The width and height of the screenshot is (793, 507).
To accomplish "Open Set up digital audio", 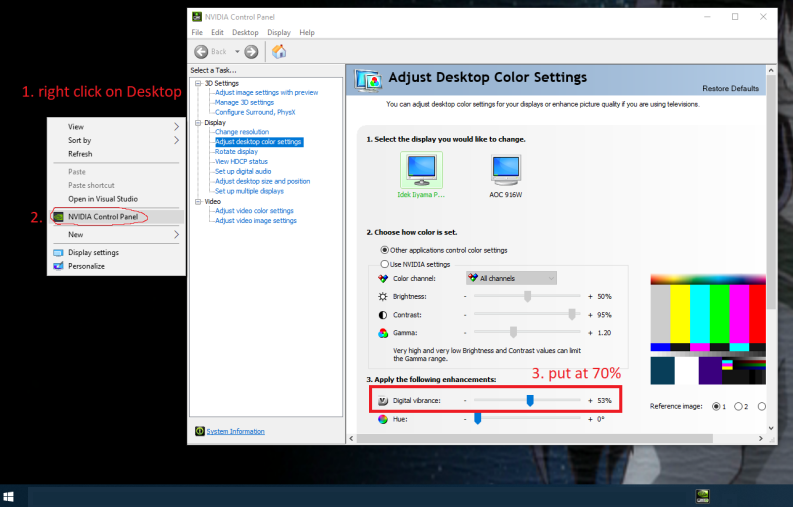I will (243, 171).
